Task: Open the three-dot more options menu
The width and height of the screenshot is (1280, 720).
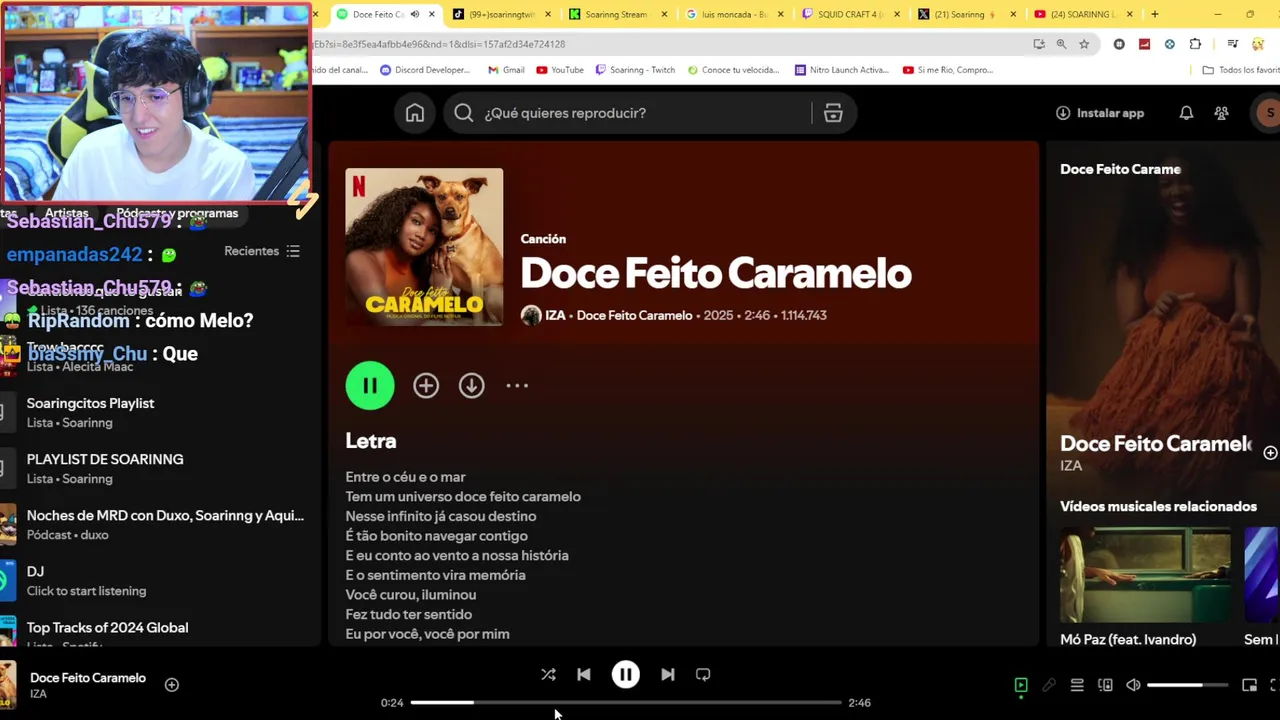Action: point(517,385)
